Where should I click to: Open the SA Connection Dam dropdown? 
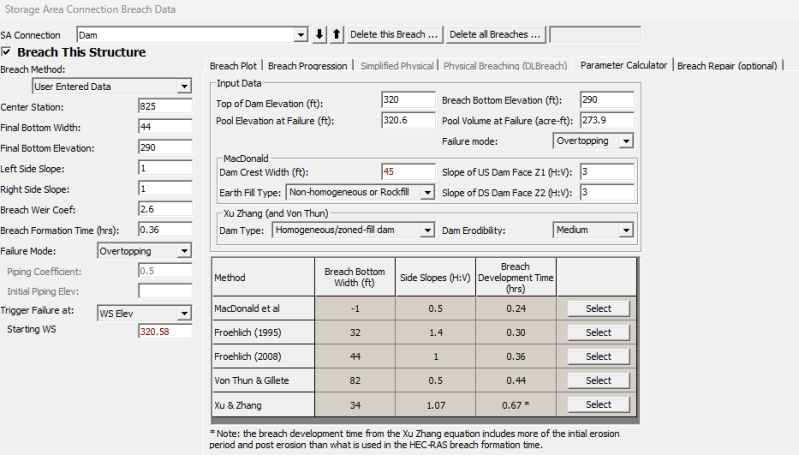click(301, 35)
